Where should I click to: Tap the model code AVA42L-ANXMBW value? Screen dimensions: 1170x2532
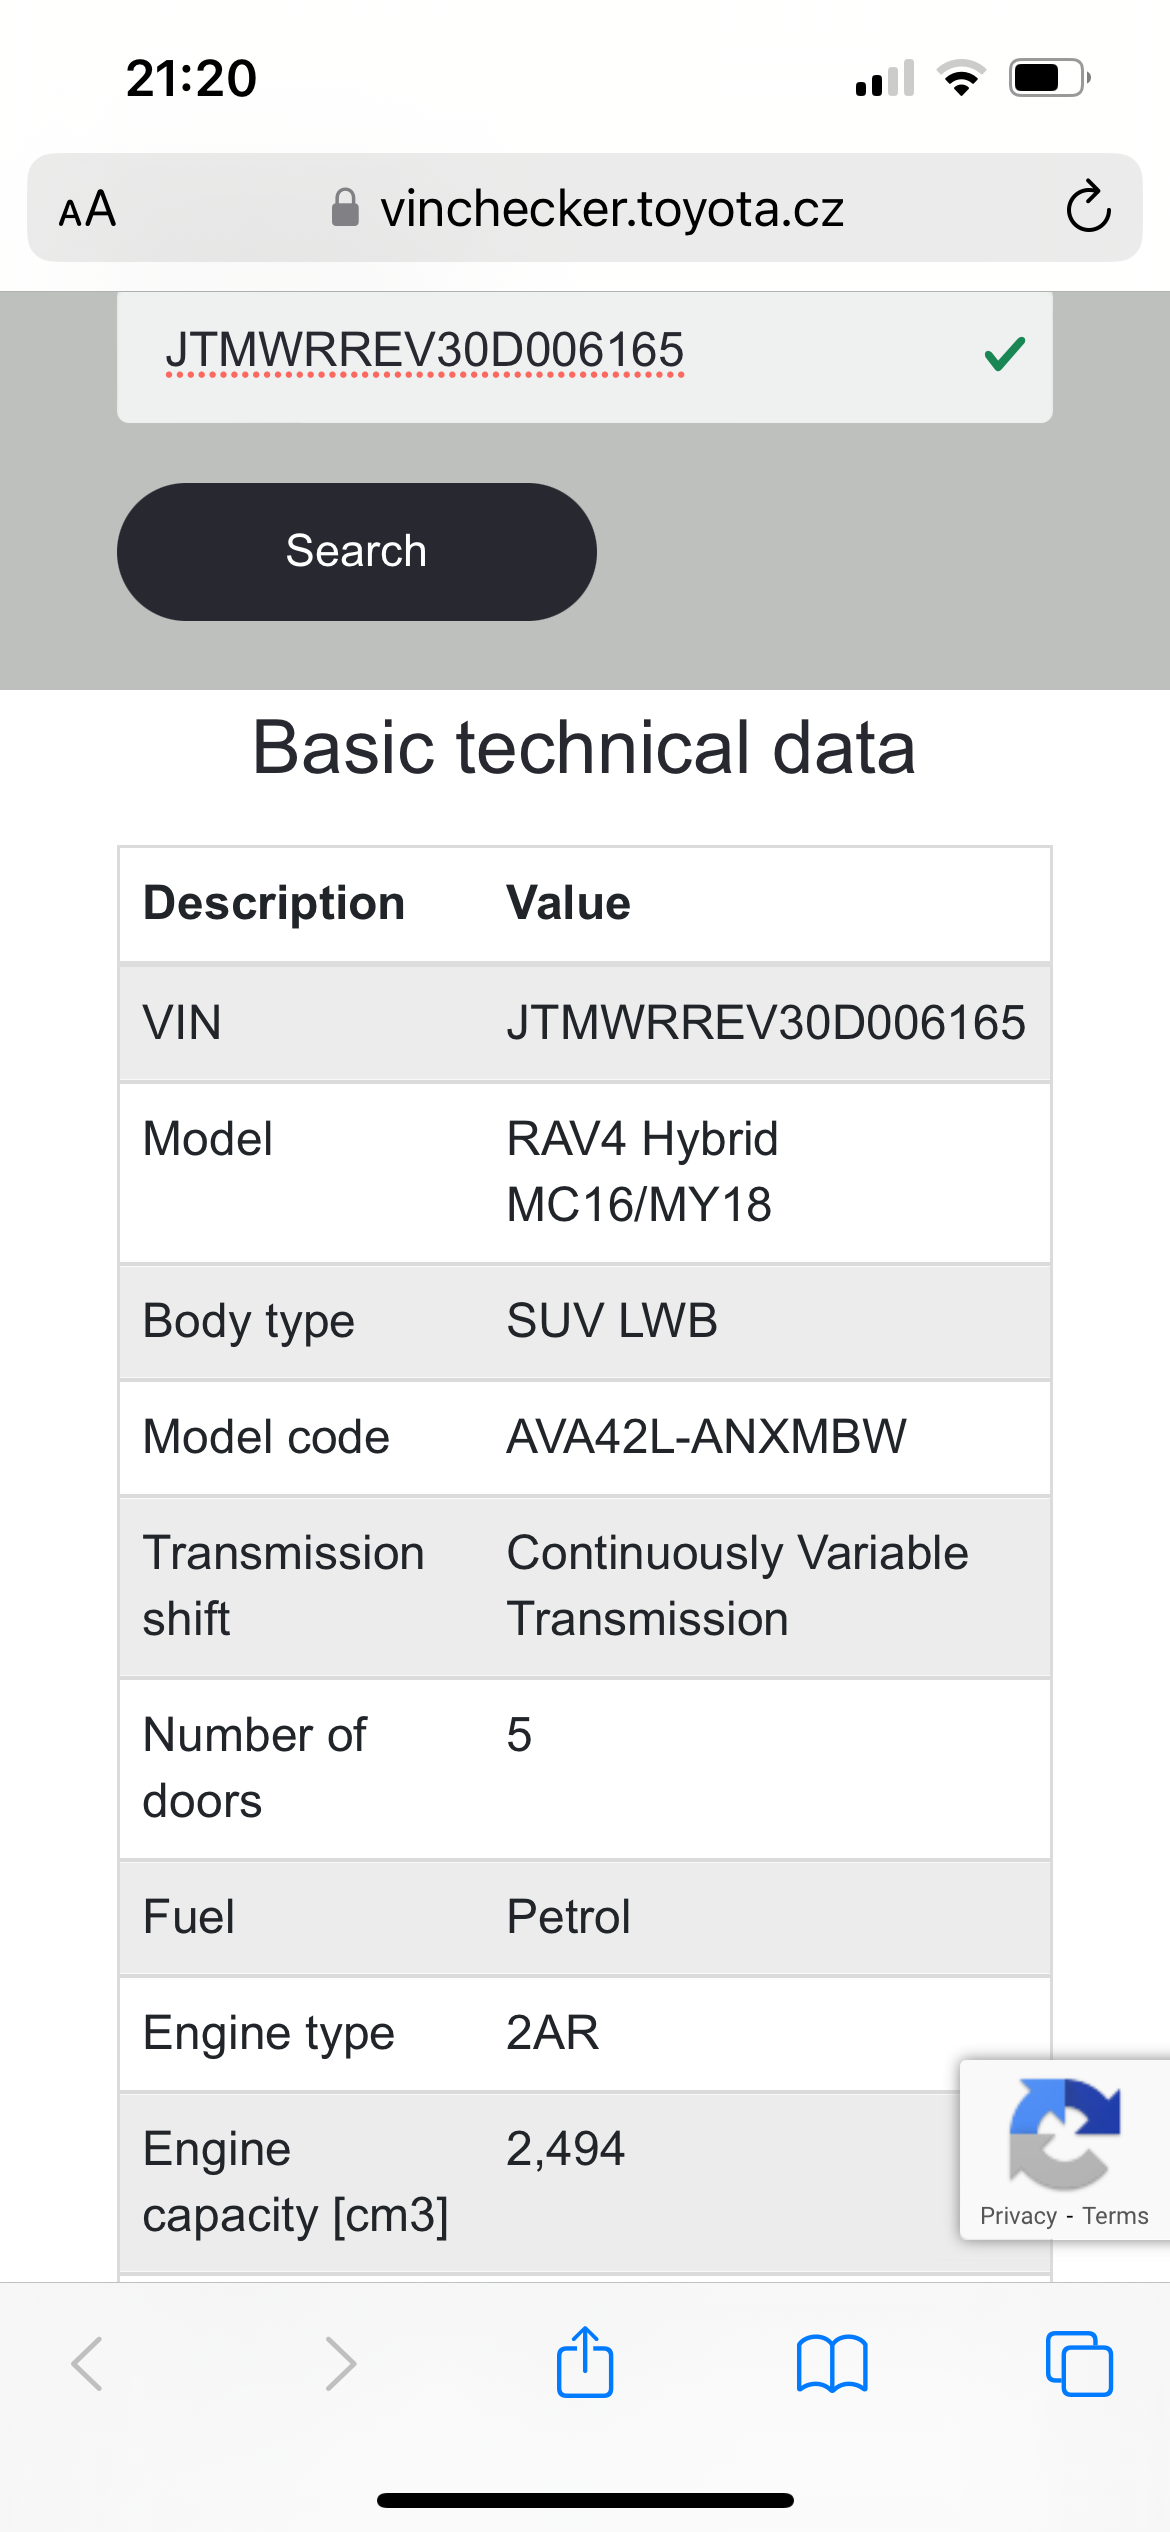pos(706,1437)
